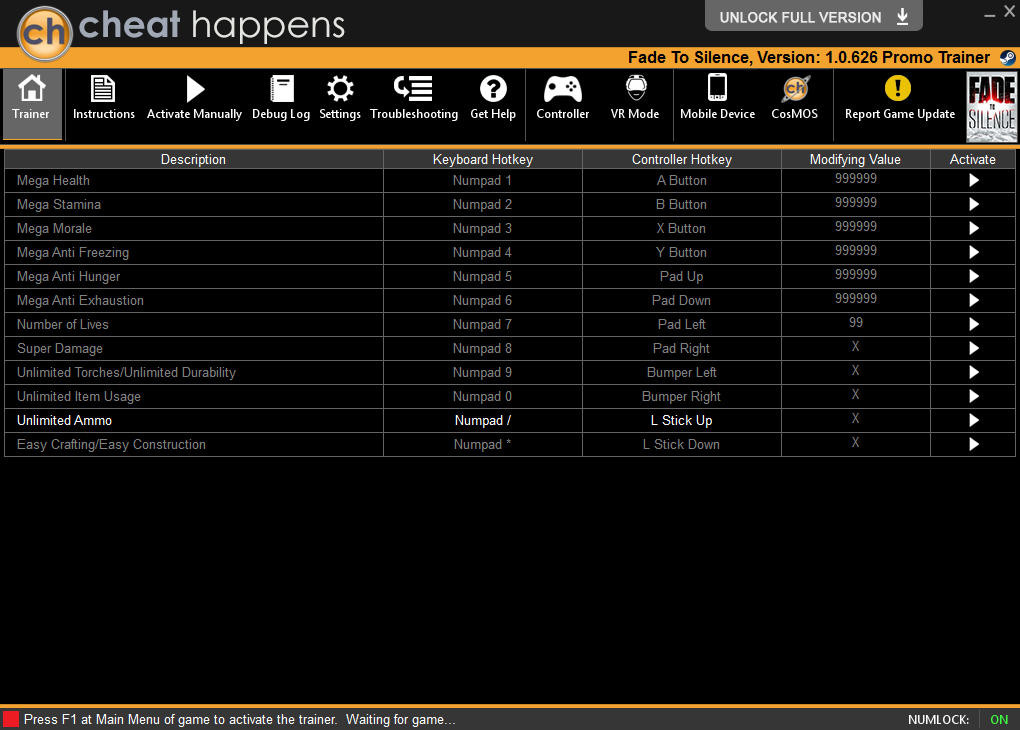Image resolution: width=1020 pixels, height=730 pixels.
Task: Activate Mega Anti Freezing cheat
Action: point(973,252)
